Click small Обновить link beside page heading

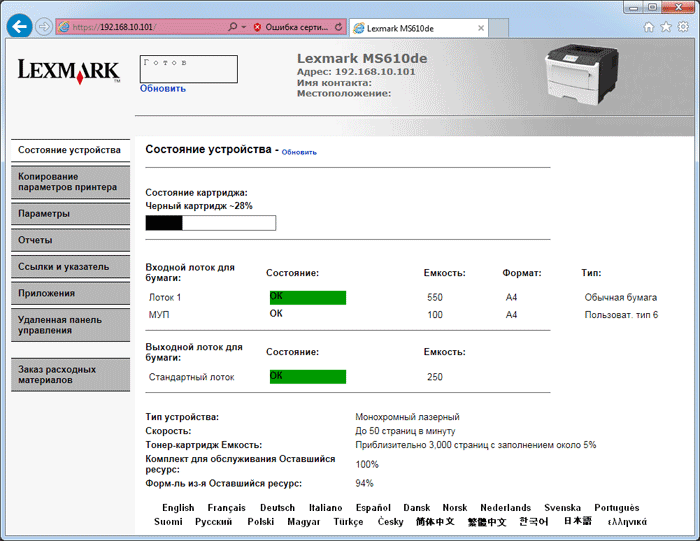[x=299, y=152]
